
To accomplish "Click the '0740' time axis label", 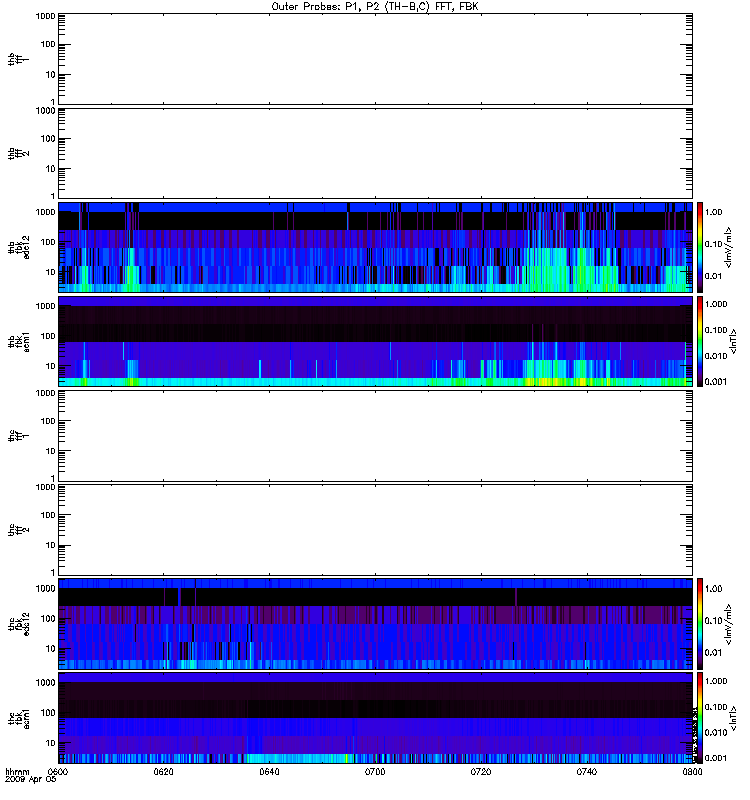I will pyautogui.click(x=587, y=772).
